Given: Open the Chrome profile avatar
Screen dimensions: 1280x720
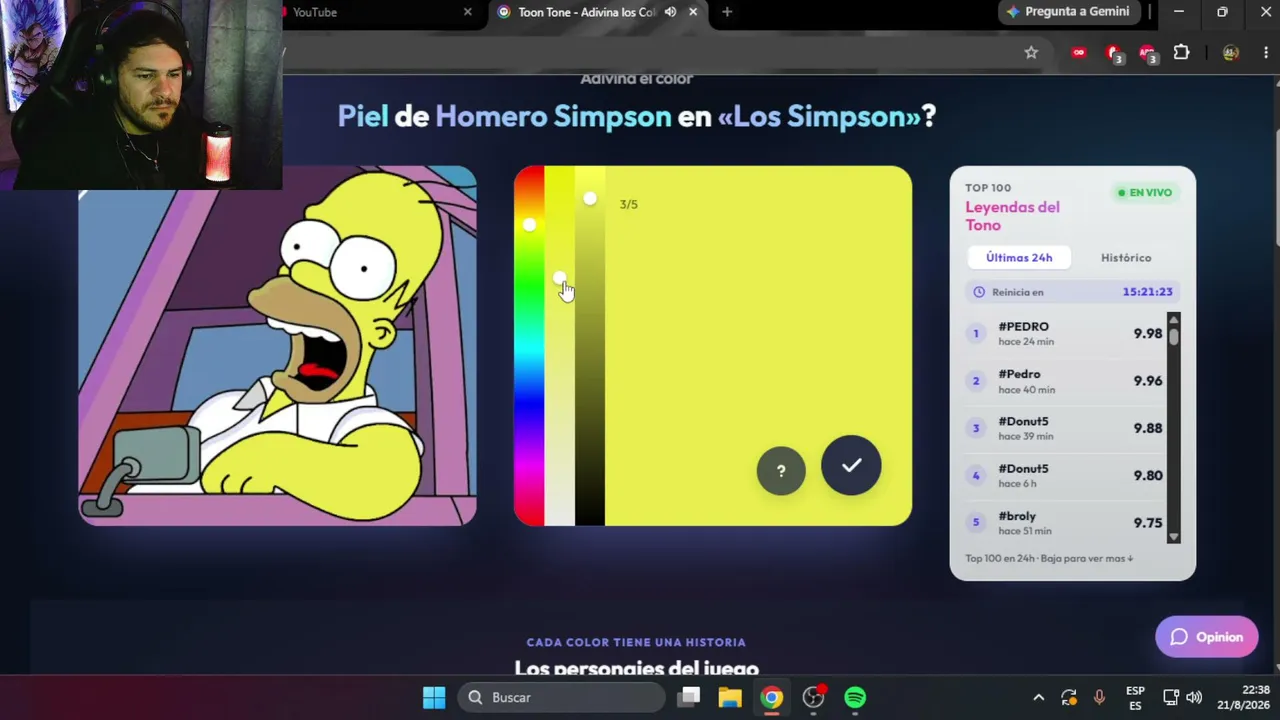Looking at the screenshot, I should [1231, 52].
